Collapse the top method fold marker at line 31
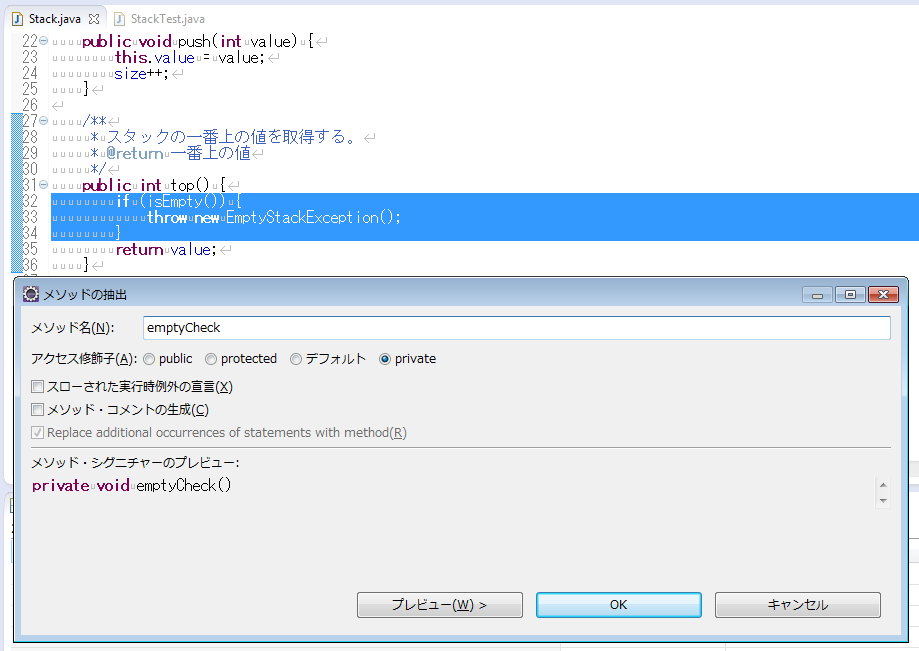The image size is (919, 651). point(43,185)
